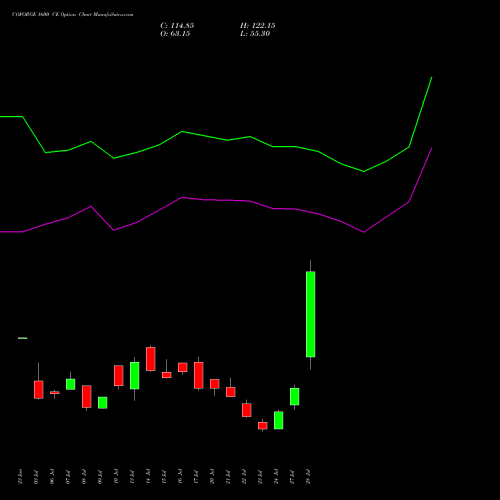Select the small red candle for 23 Jul
This screenshot has width=500, height=500.
(263, 426)
